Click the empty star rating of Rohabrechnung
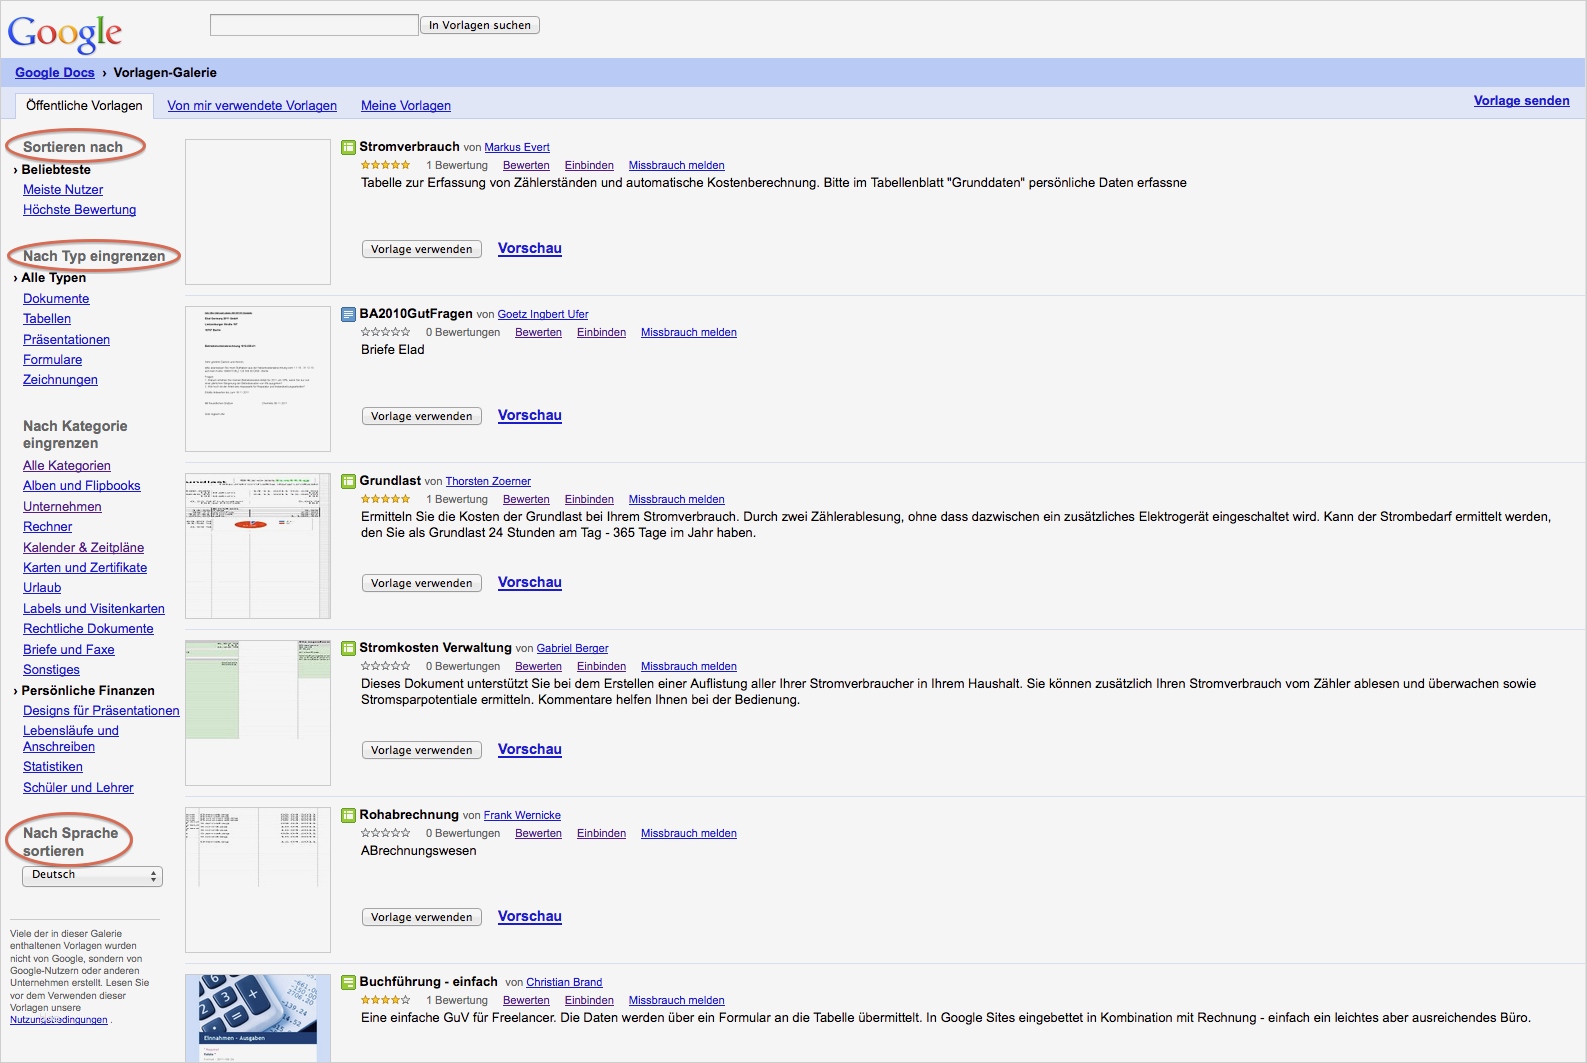This screenshot has width=1587, height=1063. (386, 833)
